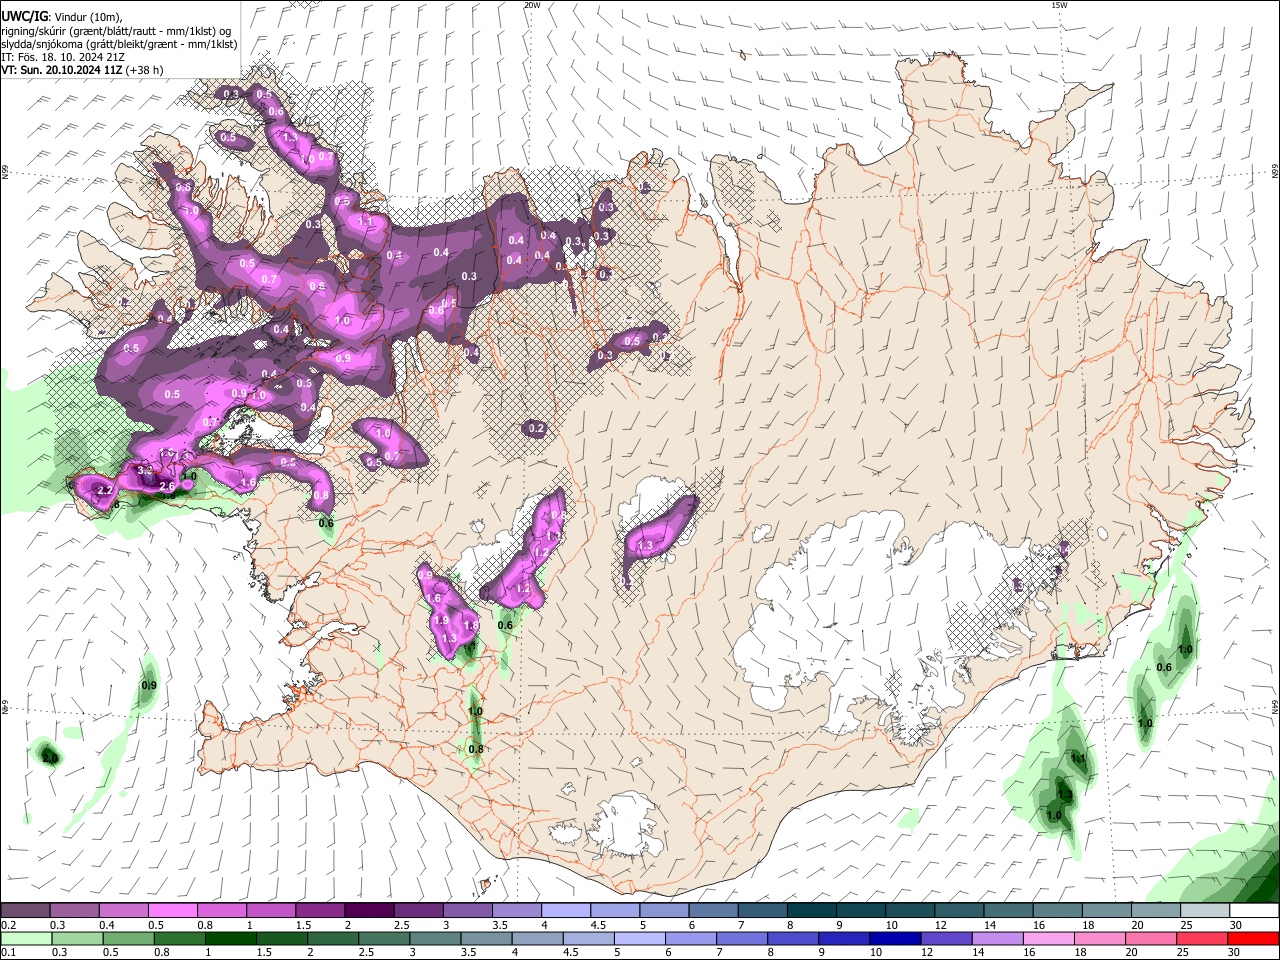
Task: Pick the bright pink snow swatch labeled 0.5
Action: pos(173,911)
